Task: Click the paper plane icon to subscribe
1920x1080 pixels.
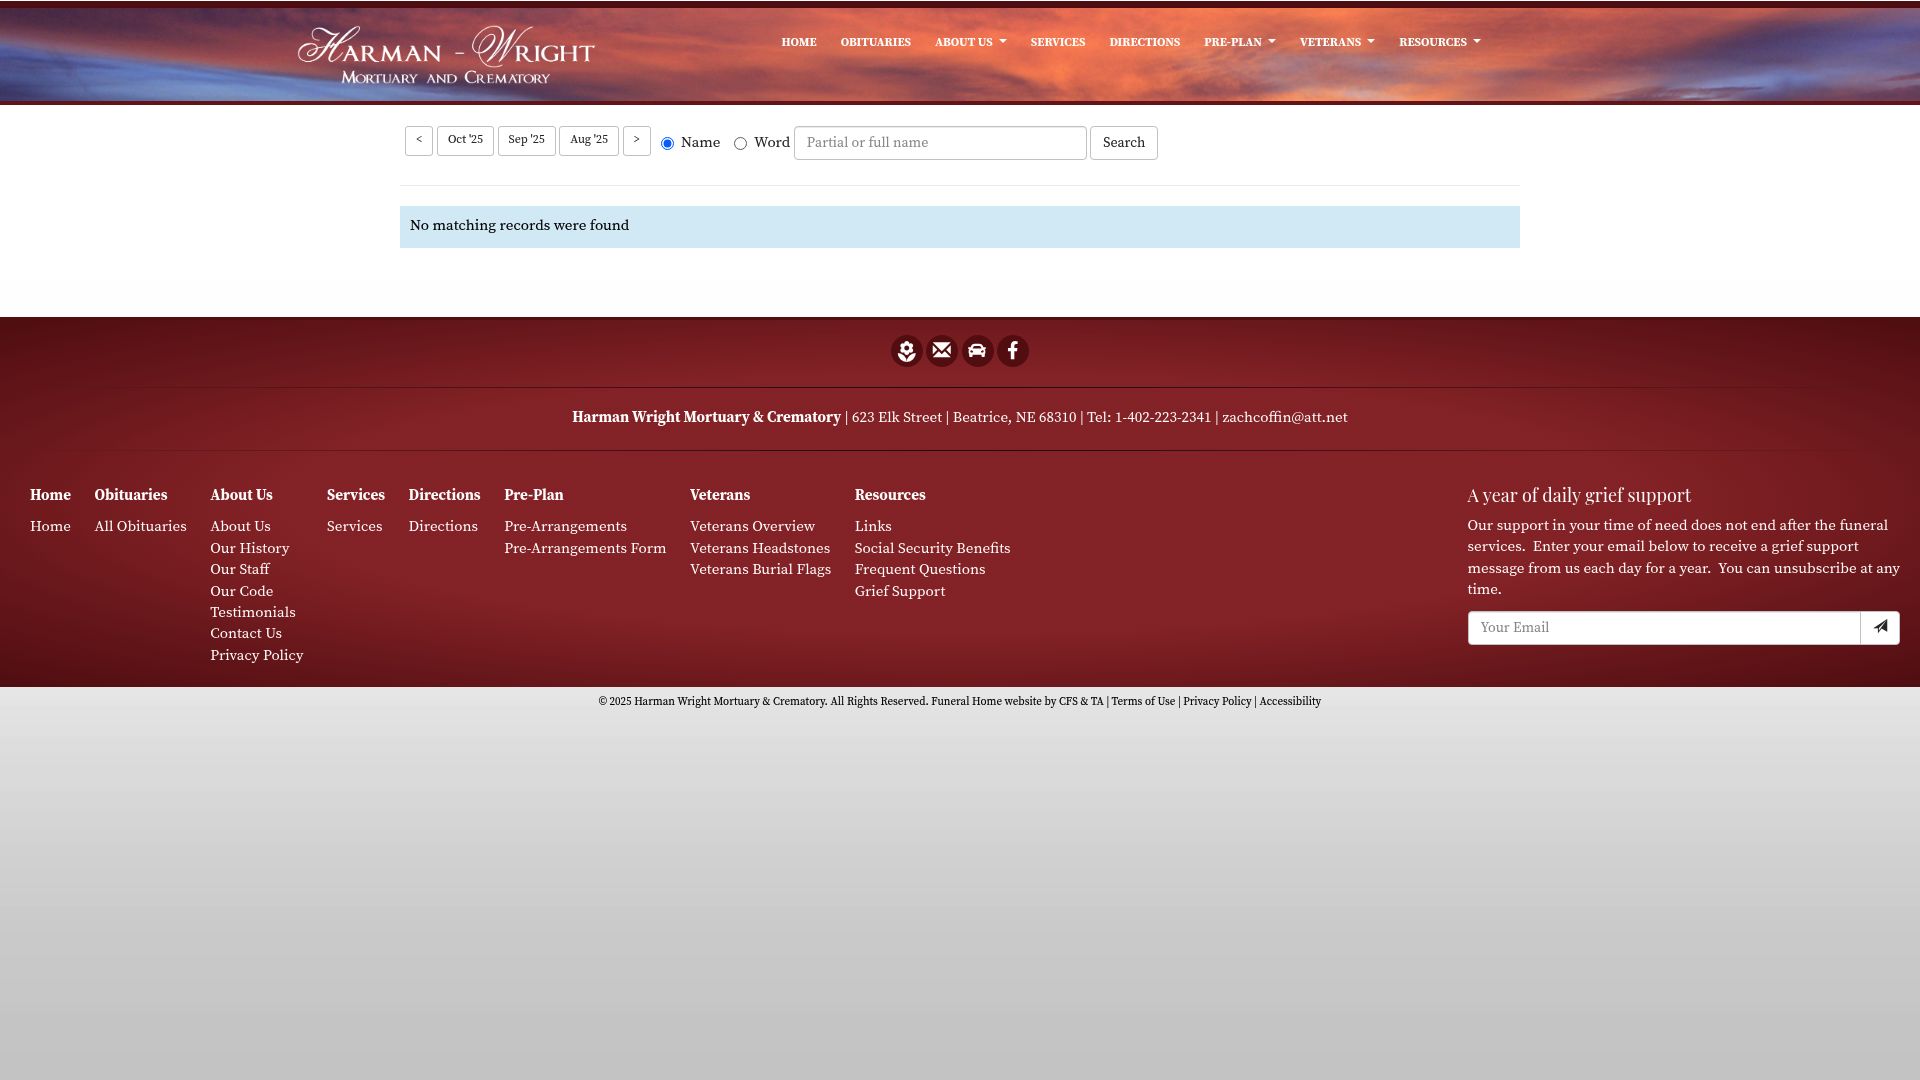Action: click(x=1881, y=627)
